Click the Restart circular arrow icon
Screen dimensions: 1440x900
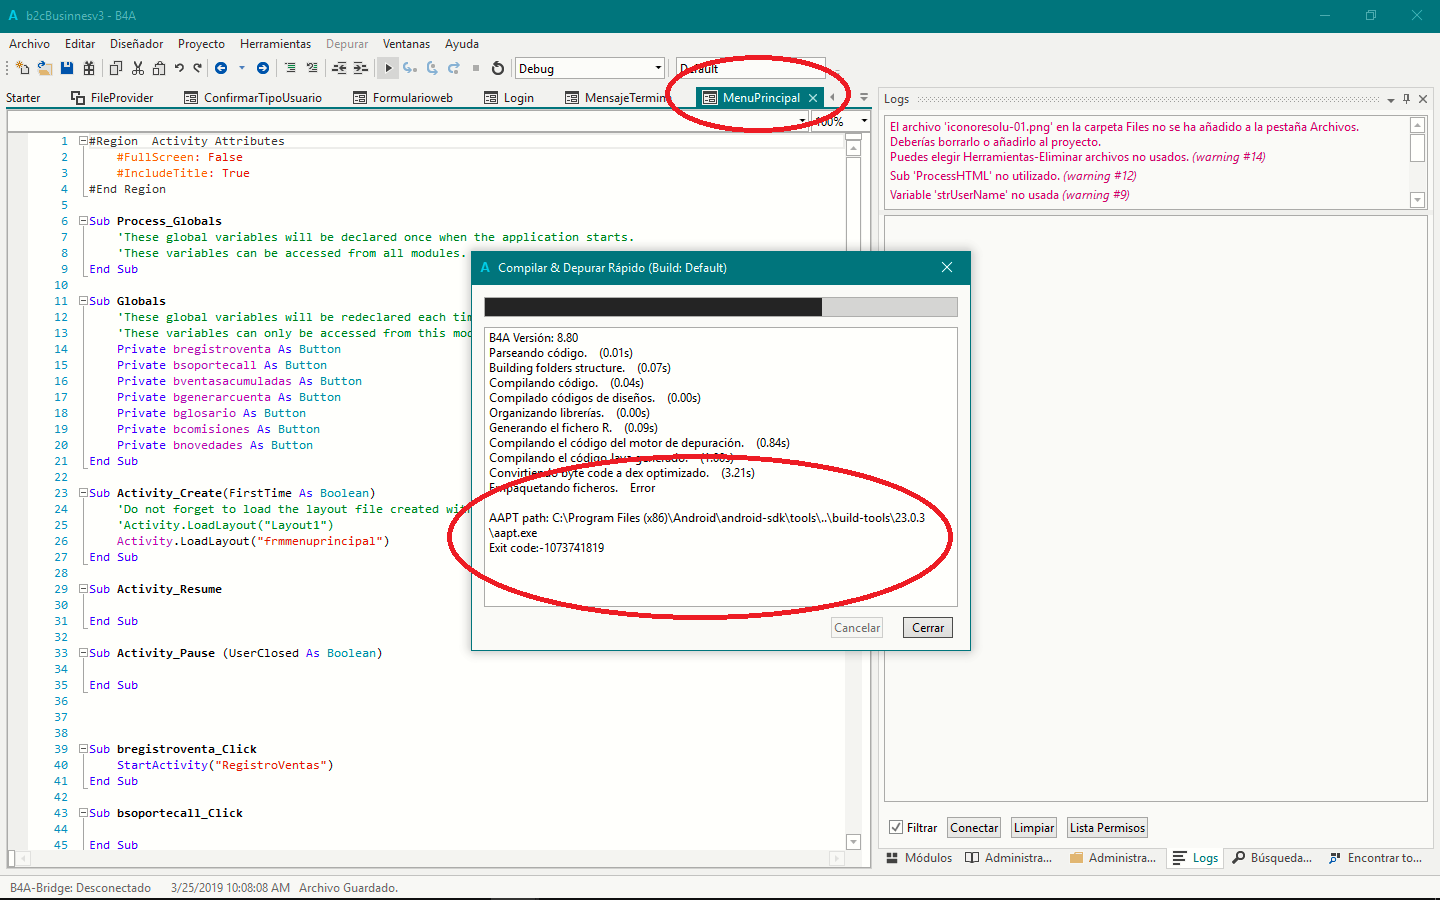point(498,68)
